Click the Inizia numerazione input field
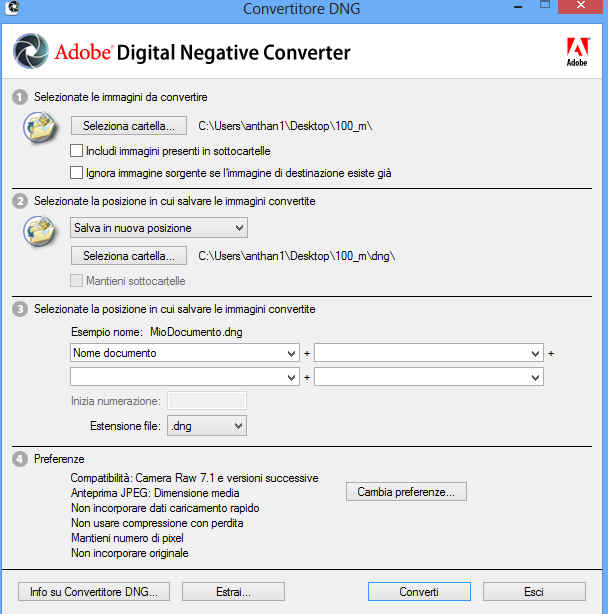The height and width of the screenshot is (614, 608). 207,401
